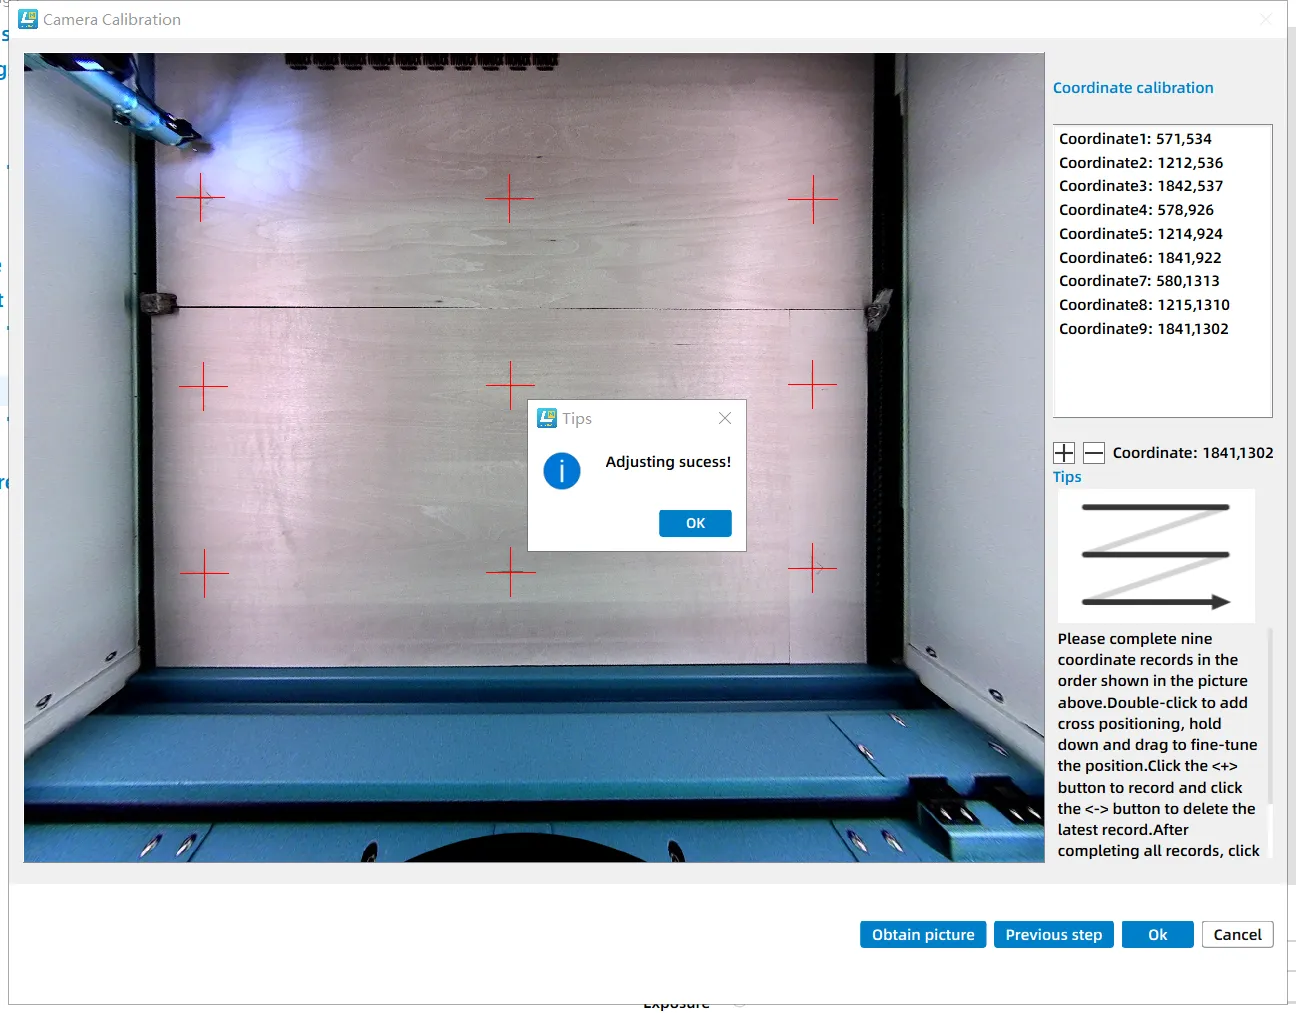Image resolution: width=1296 pixels, height=1013 pixels.
Task: Click the instructions text scrollbar
Action: coord(1270,715)
